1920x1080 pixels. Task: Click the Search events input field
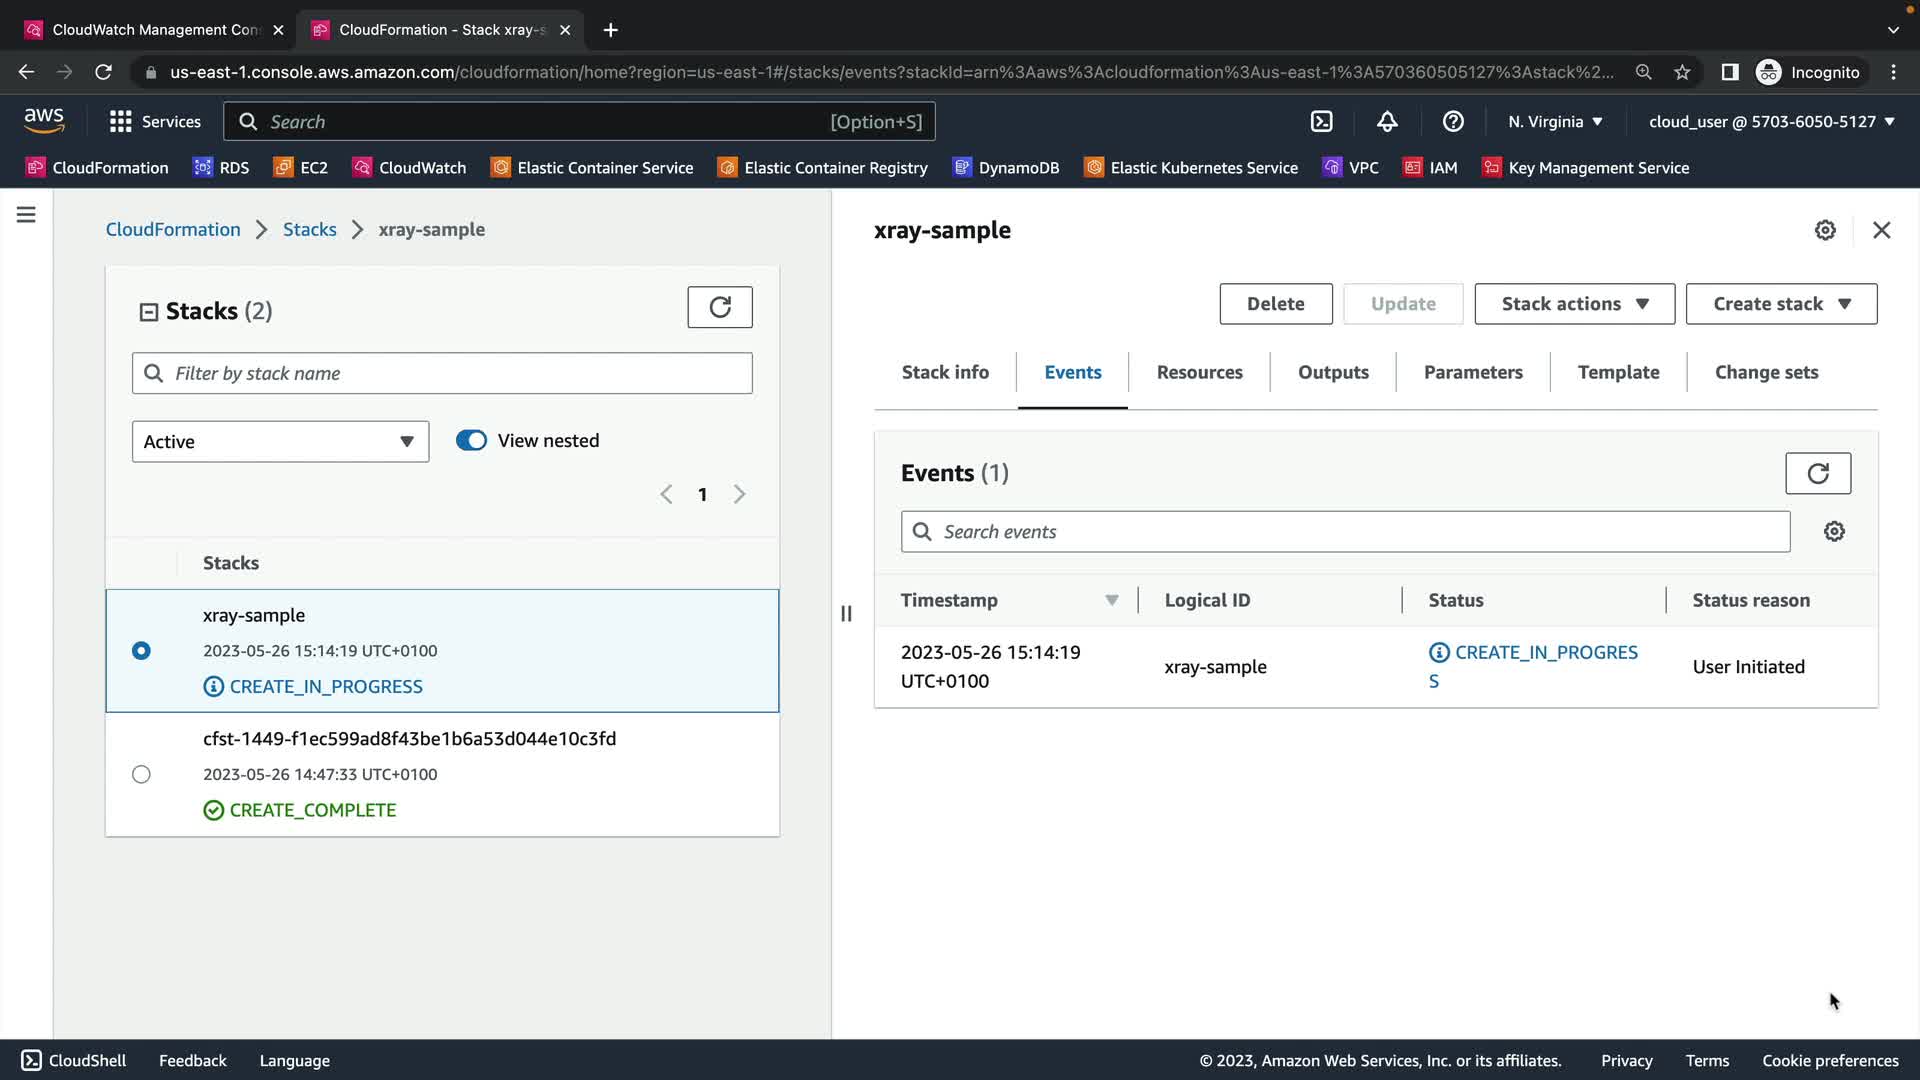click(1345, 532)
